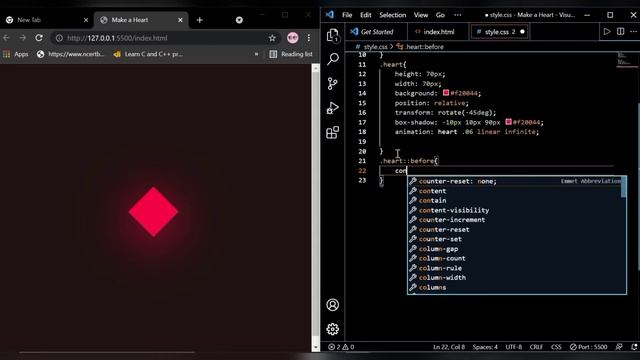Click the feedback icon in status bar
The width and height of the screenshot is (640, 360).
[619, 347]
